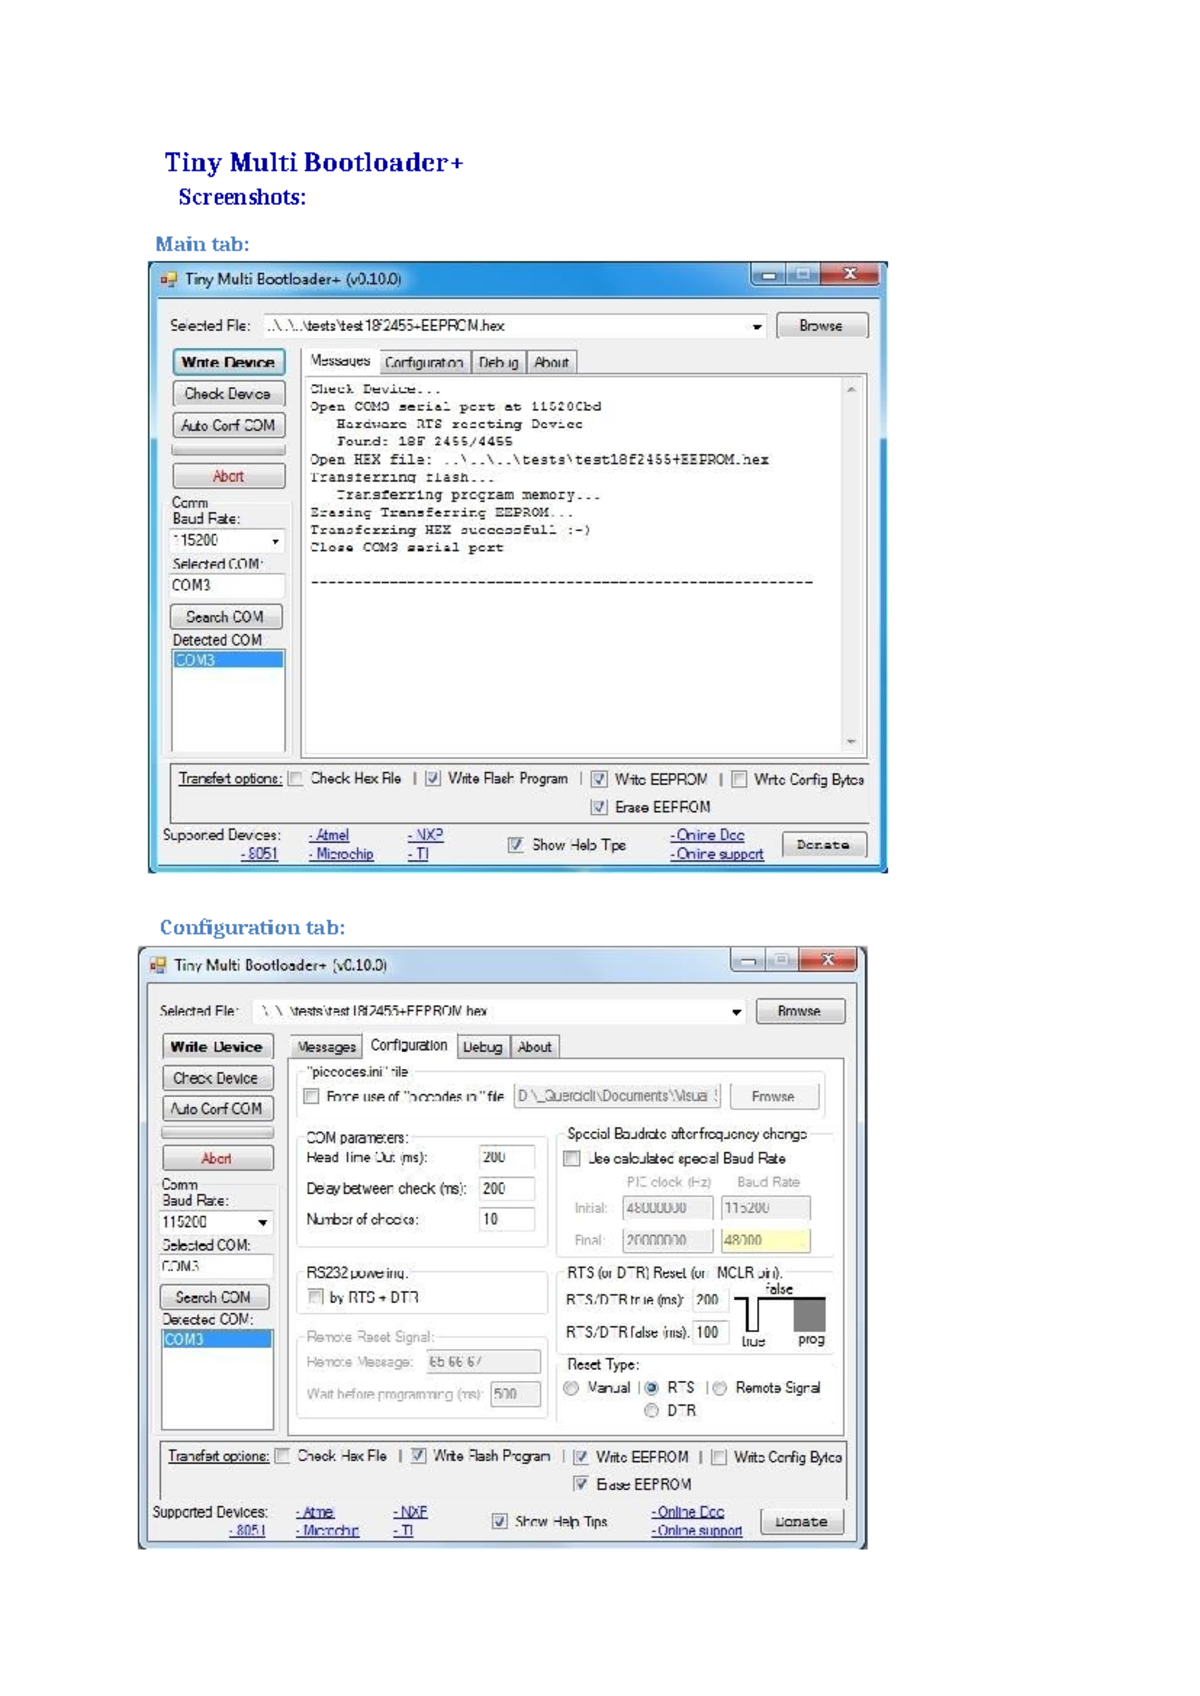Open the Selected File dropdown in Main tab window
1200x1696 pixels.
tap(757, 326)
